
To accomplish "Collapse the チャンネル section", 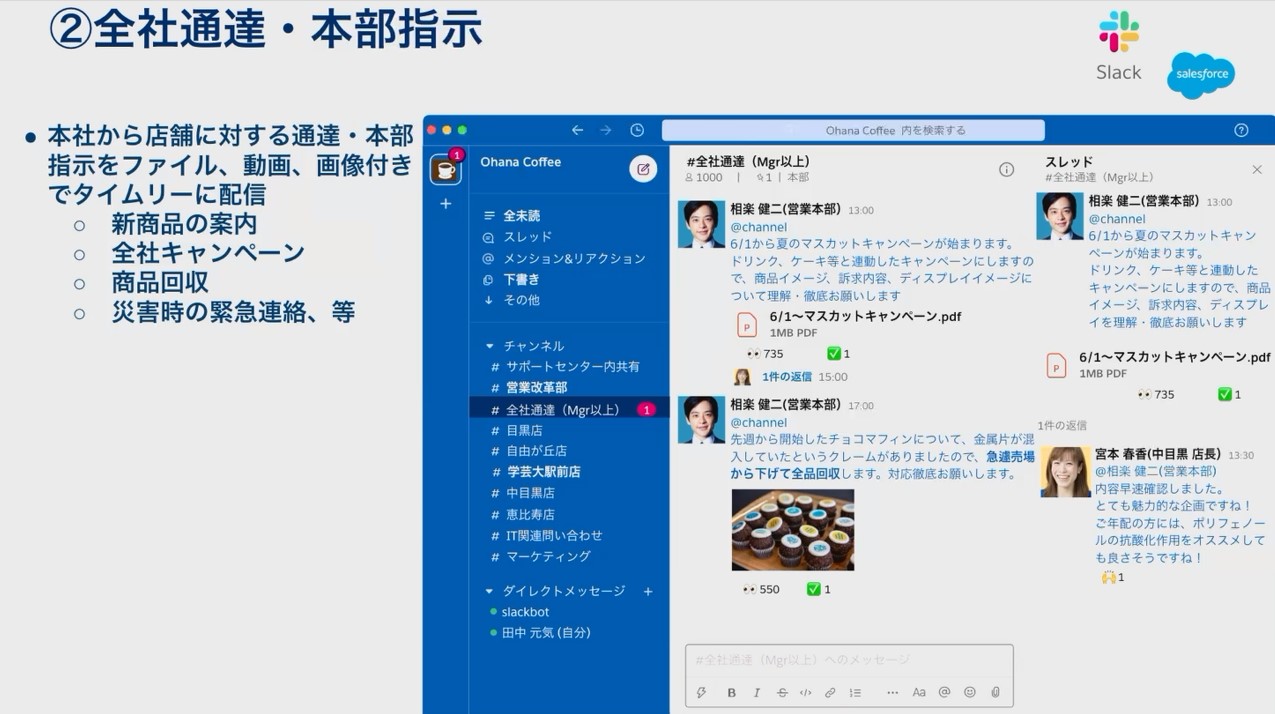I will tap(490, 346).
